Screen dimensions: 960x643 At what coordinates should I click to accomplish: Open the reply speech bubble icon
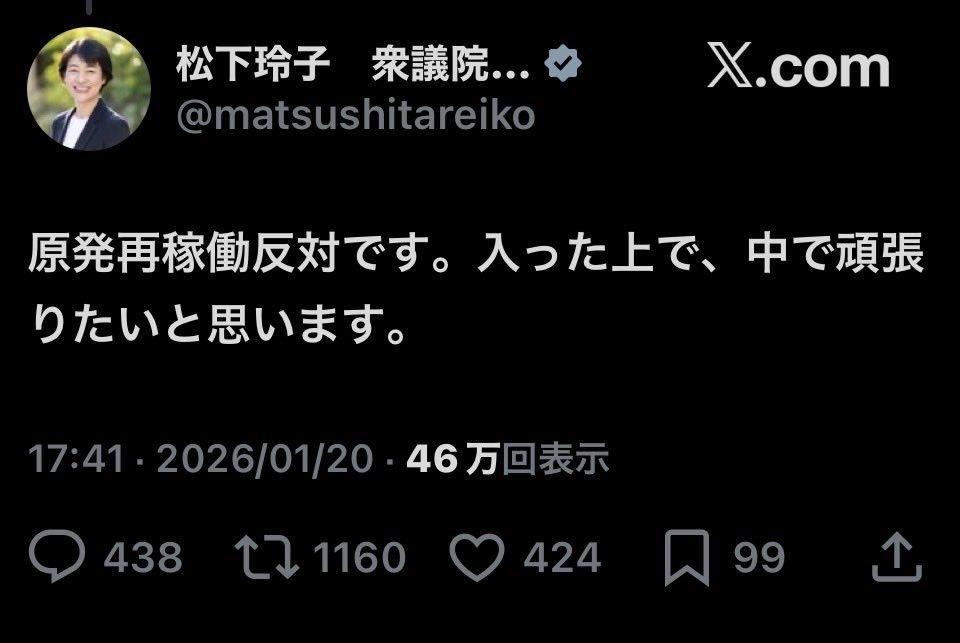click(57, 555)
